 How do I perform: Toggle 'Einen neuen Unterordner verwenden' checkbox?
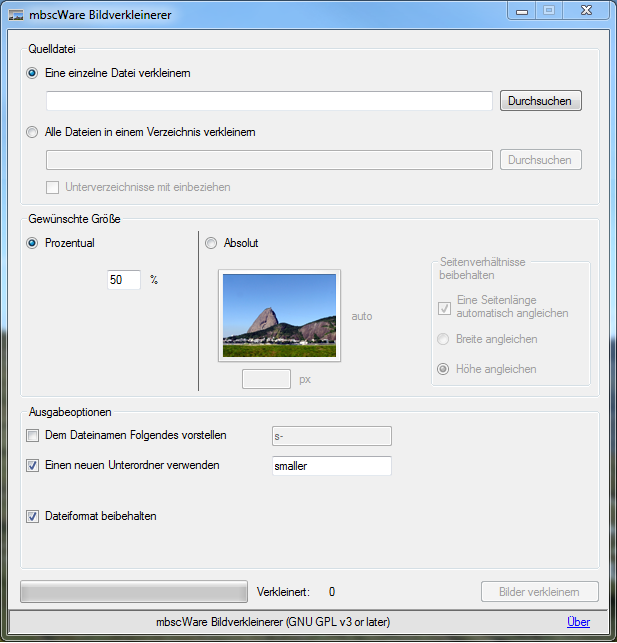(33, 465)
